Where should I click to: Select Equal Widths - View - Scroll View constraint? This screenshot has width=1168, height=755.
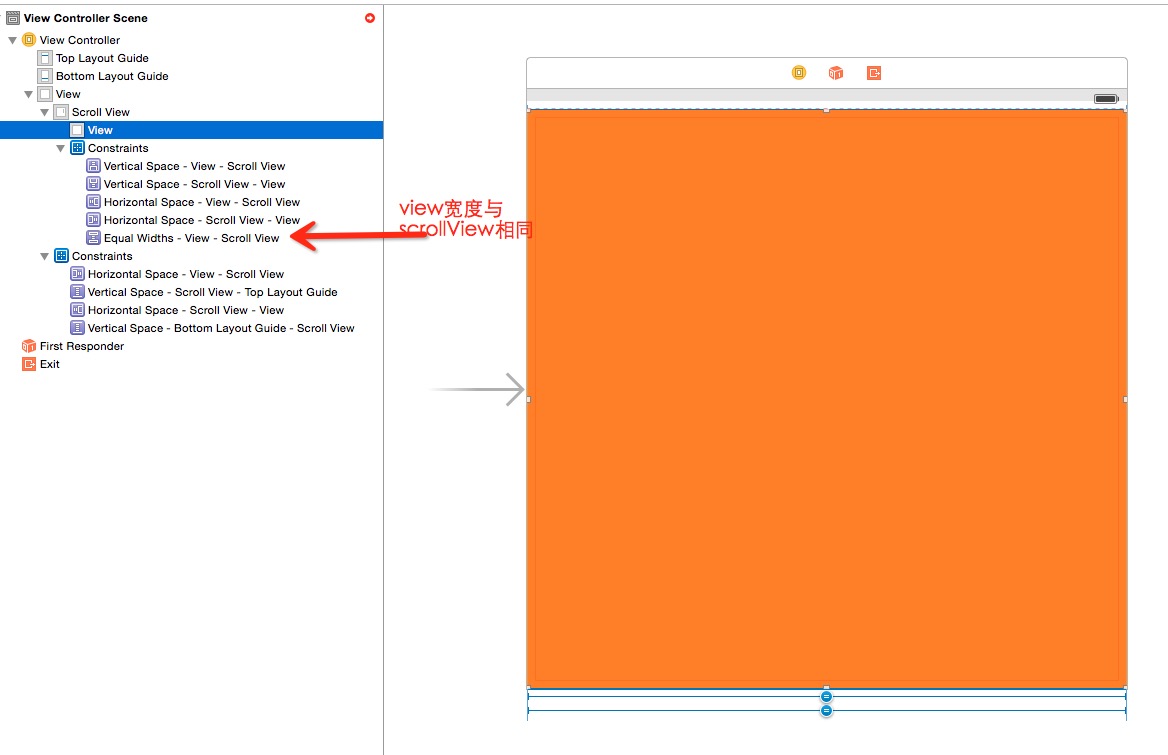[x=191, y=238]
